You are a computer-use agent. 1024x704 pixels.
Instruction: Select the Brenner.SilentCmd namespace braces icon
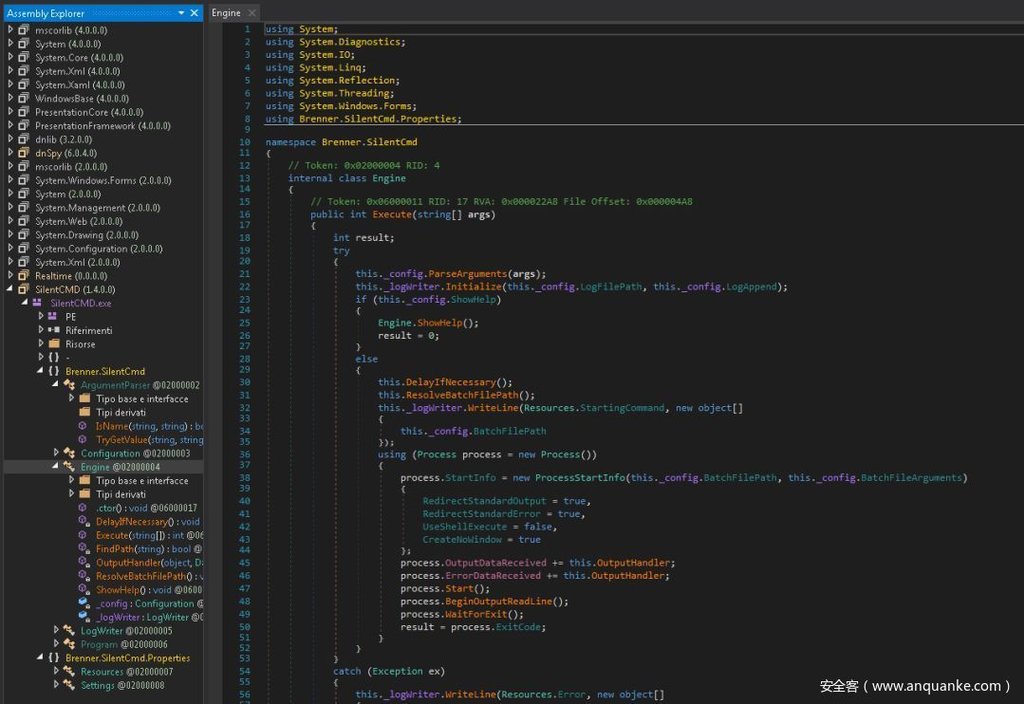[53, 371]
